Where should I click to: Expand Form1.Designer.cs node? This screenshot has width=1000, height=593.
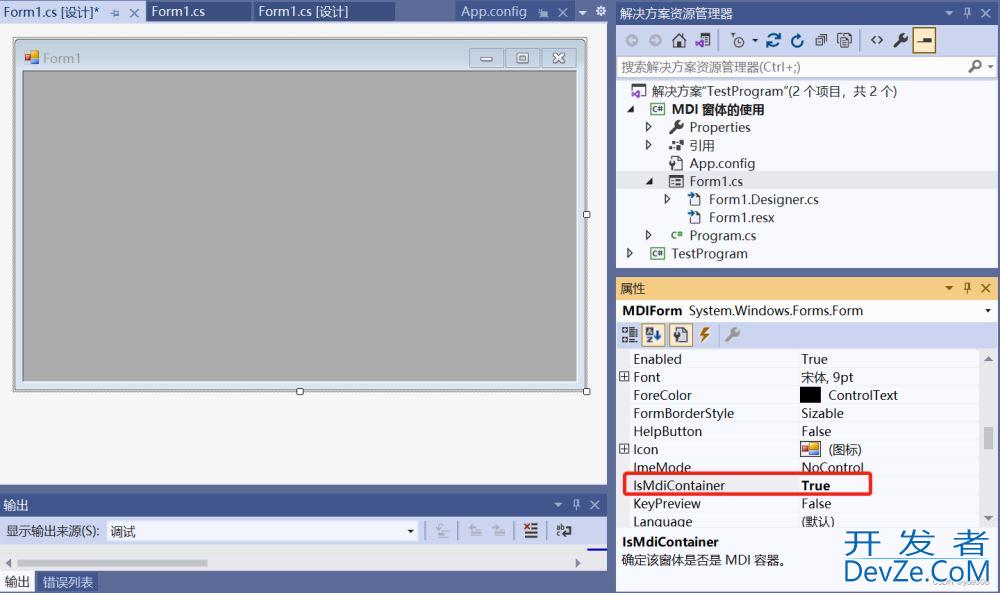(667, 200)
